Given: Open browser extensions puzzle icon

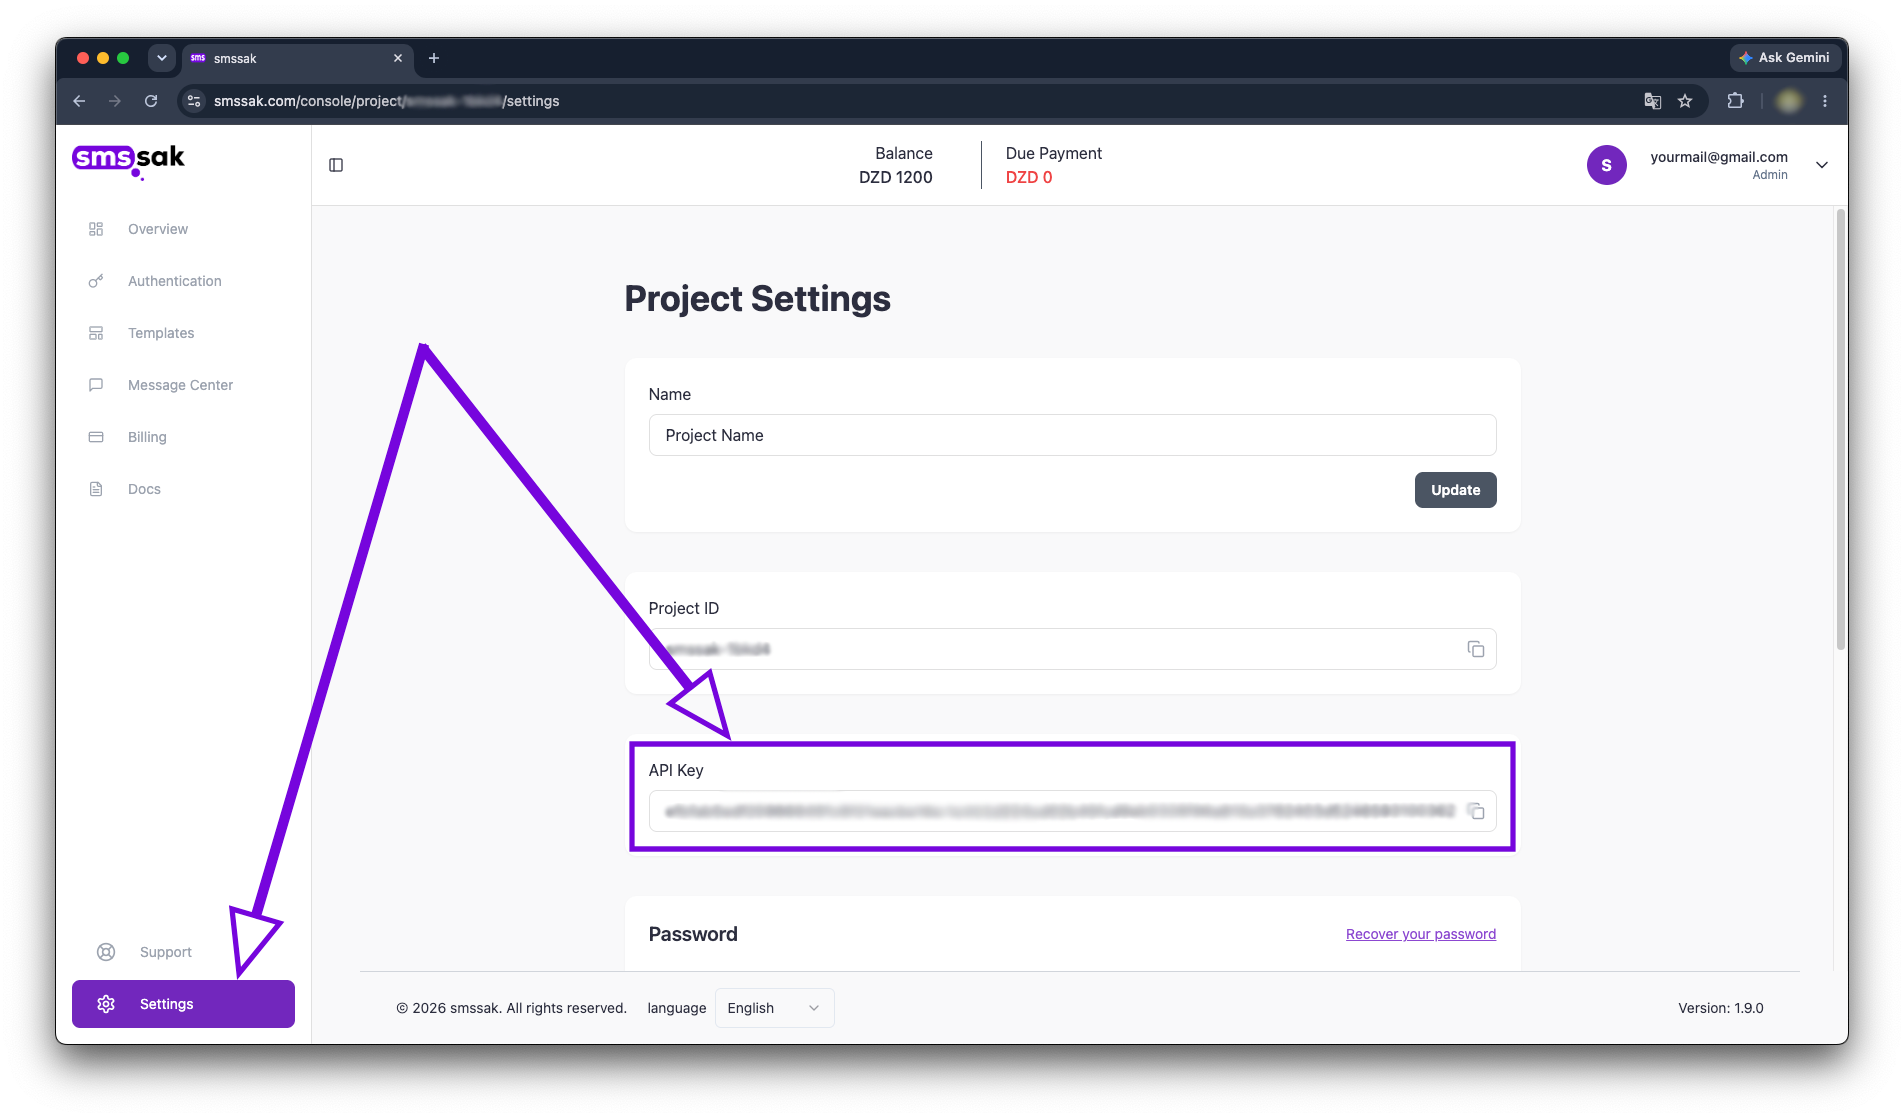Looking at the screenshot, I should pos(1736,101).
